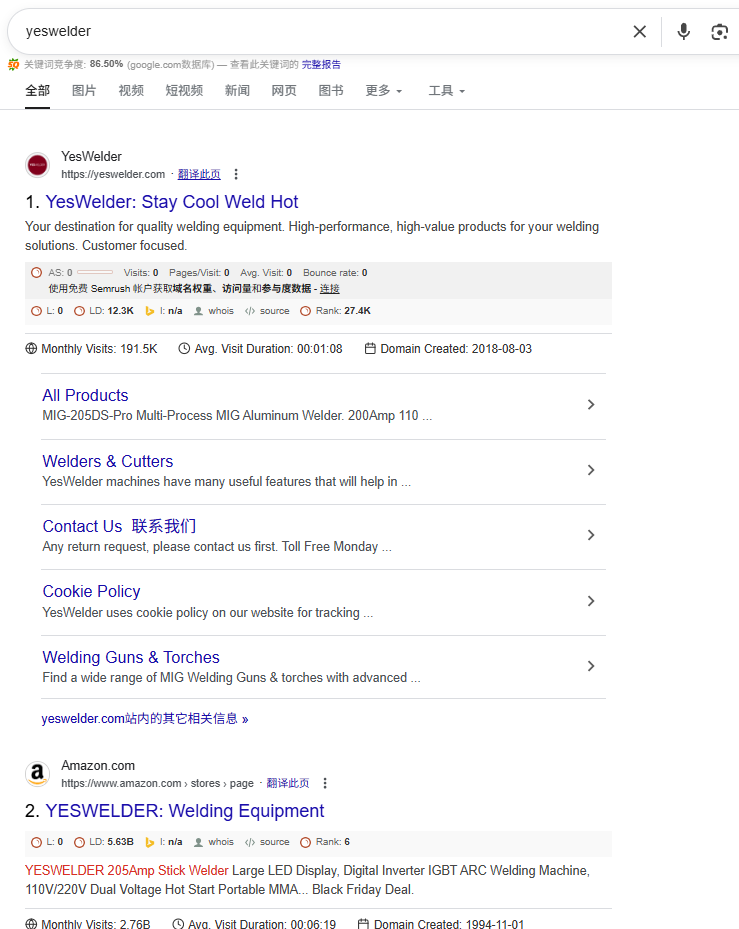The image size is (739, 929).
Task: Switch to the 新闻 tab
Action: (x=237, y=91)
